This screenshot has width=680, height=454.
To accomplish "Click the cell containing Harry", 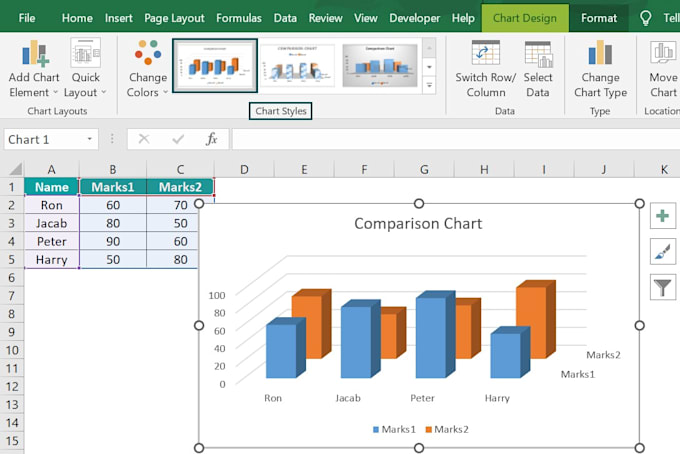I will [52, 259].
